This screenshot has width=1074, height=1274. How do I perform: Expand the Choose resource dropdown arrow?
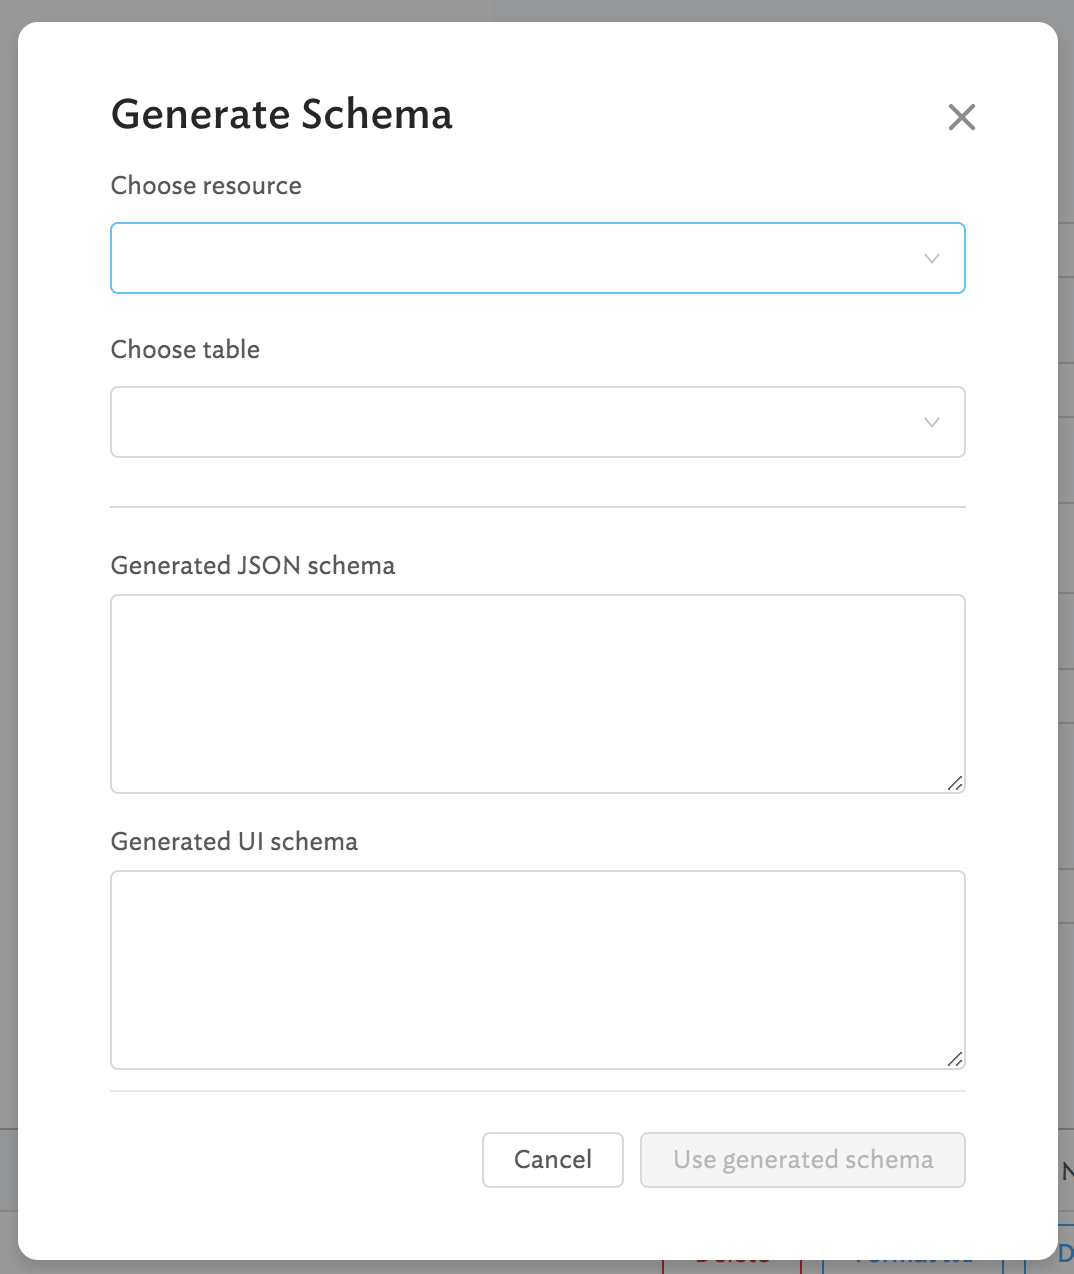931,259
